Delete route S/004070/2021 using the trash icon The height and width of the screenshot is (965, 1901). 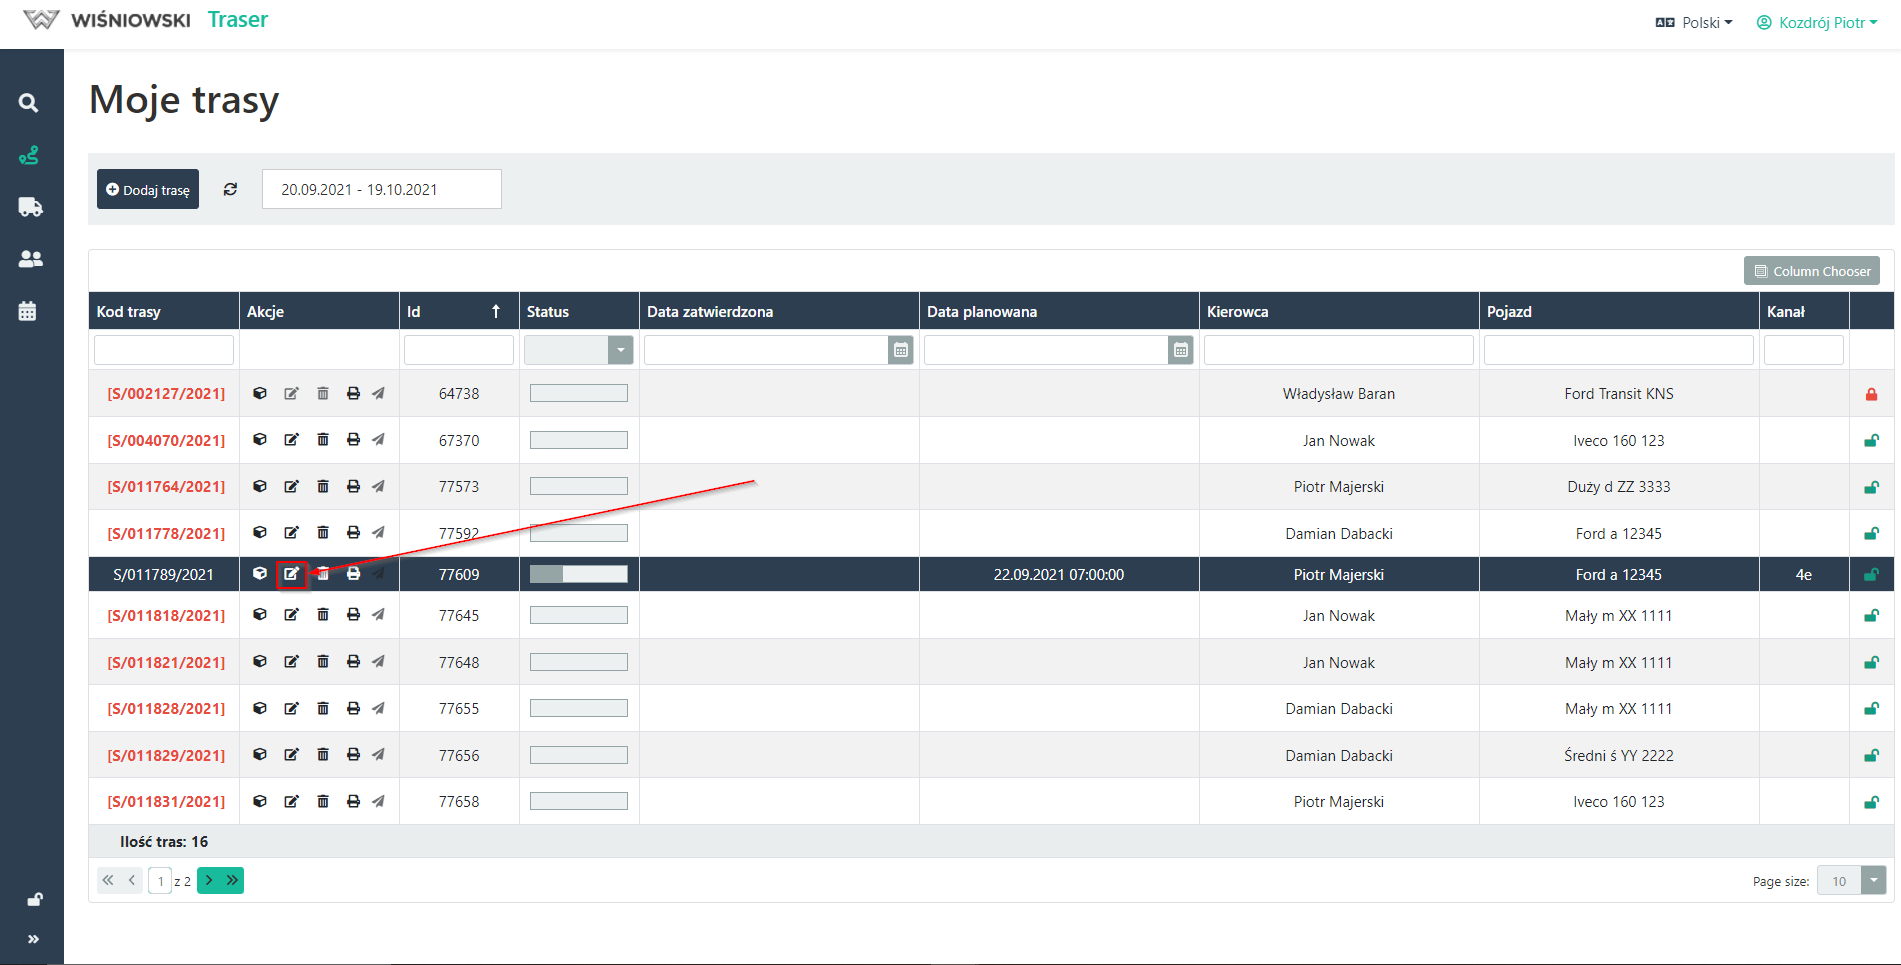pos(323,440)
